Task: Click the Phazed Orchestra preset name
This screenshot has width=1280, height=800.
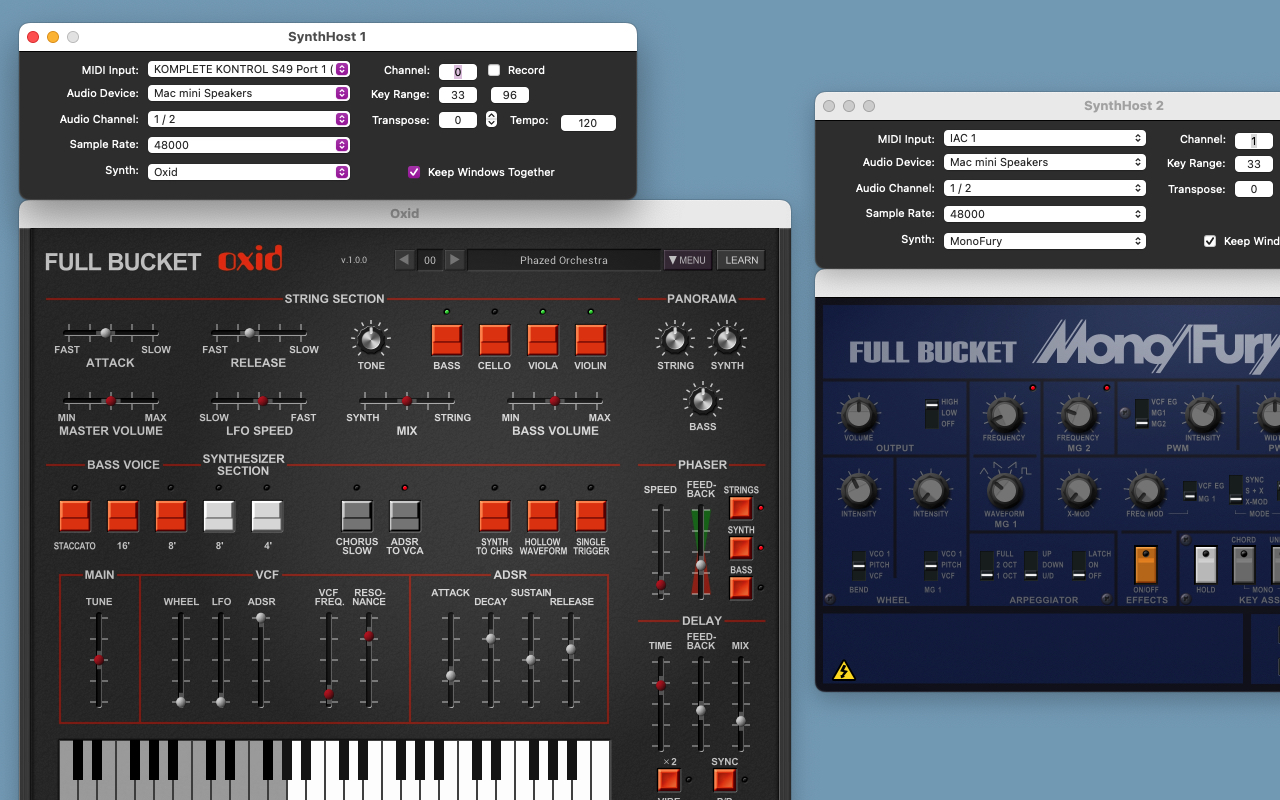Action: click(564, 260)
